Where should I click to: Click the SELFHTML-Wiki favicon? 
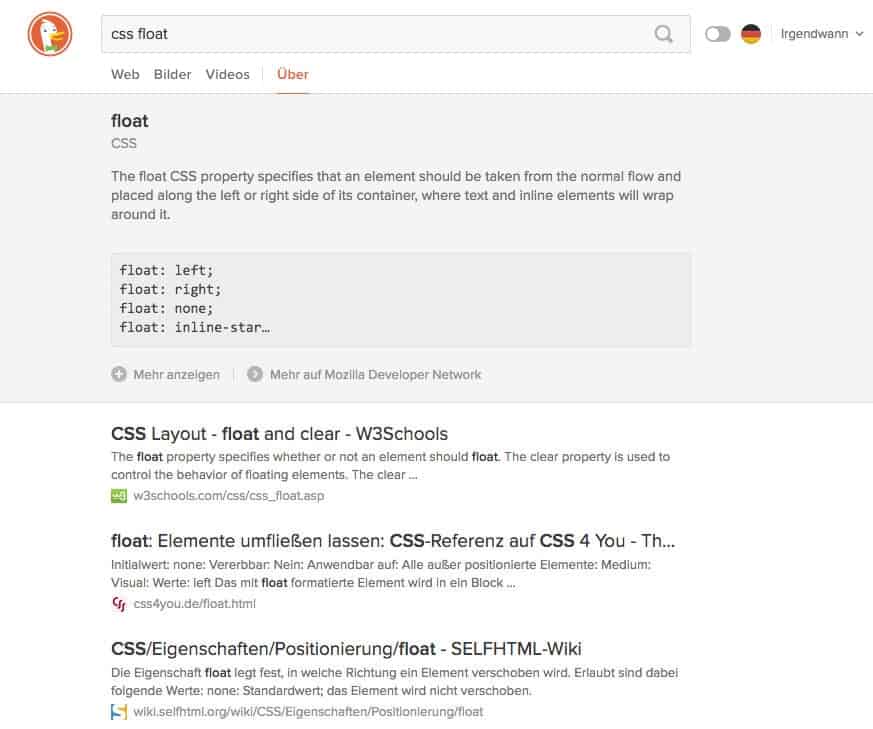117,711
